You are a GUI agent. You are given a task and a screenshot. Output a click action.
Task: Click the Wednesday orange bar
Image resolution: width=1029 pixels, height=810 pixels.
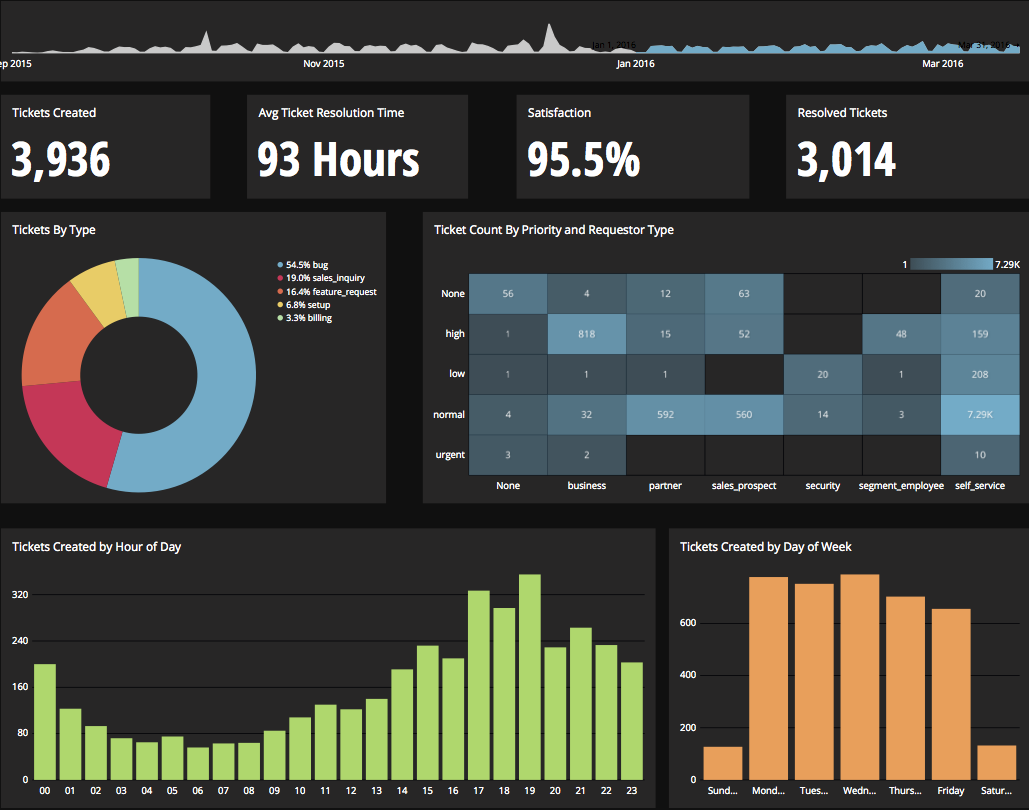pos(860,677)
